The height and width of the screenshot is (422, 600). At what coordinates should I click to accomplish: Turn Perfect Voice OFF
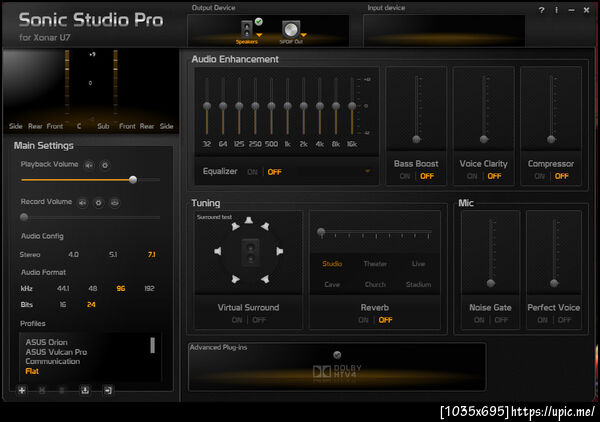[x=565, y=320]
